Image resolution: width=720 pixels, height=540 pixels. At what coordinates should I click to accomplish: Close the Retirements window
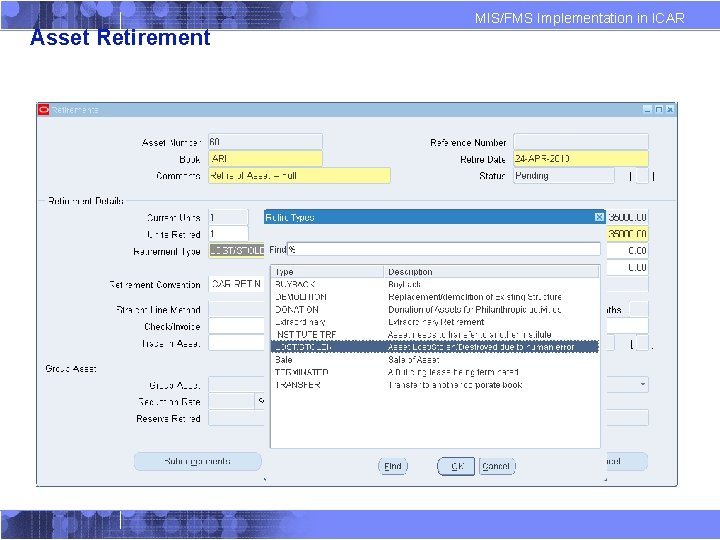click(x=670, y=109)
